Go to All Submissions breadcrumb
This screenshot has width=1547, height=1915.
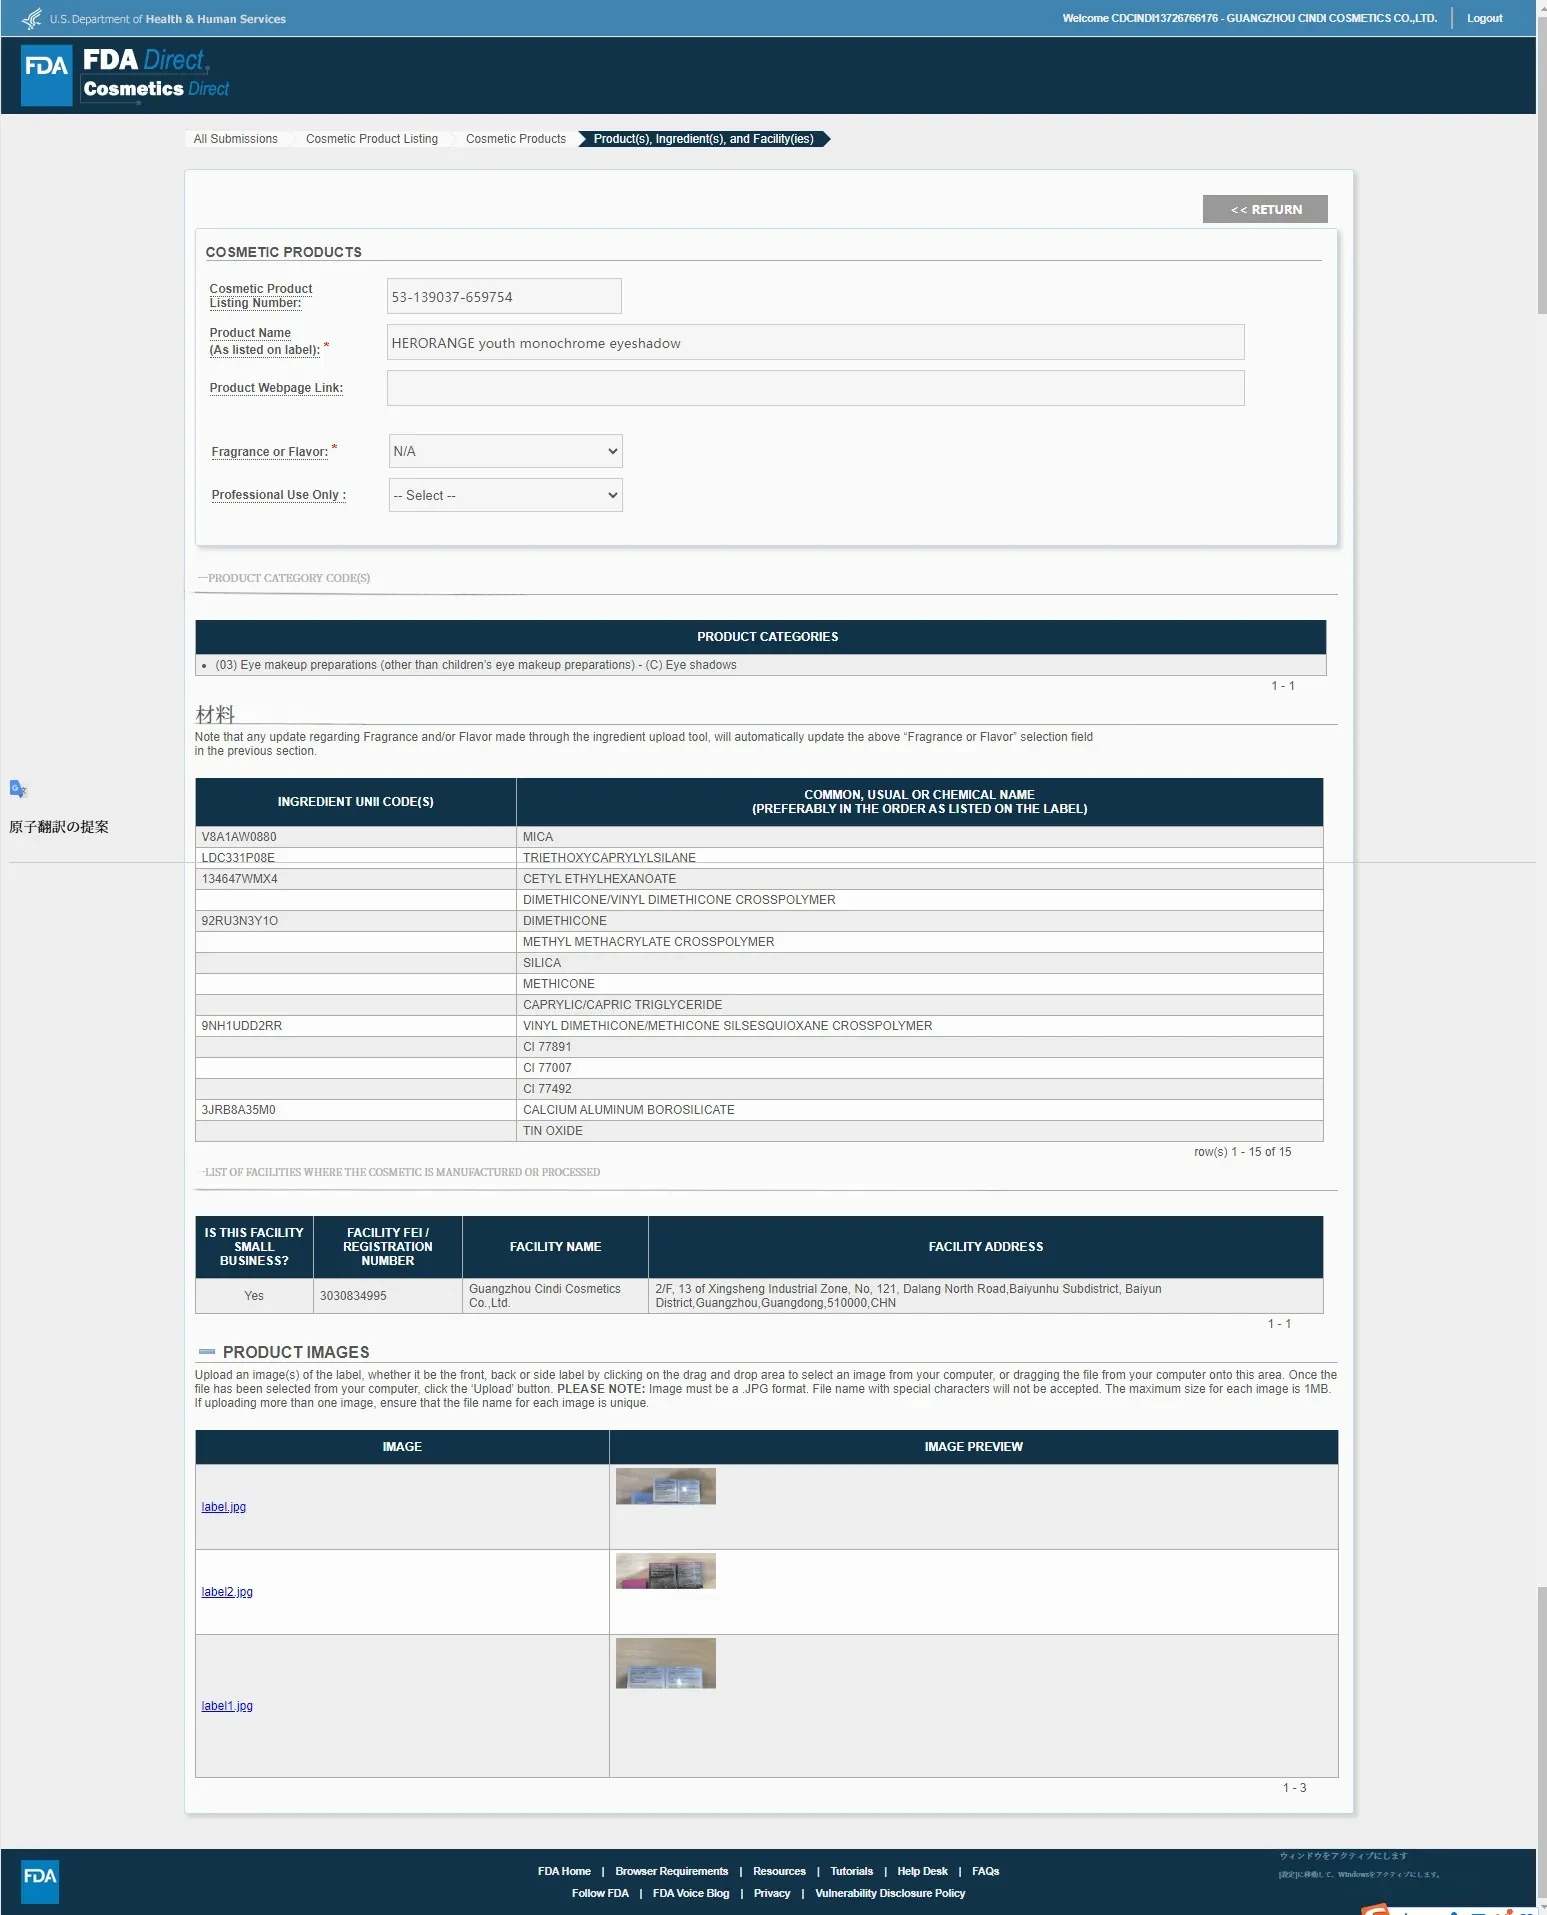tap(235, 139)
